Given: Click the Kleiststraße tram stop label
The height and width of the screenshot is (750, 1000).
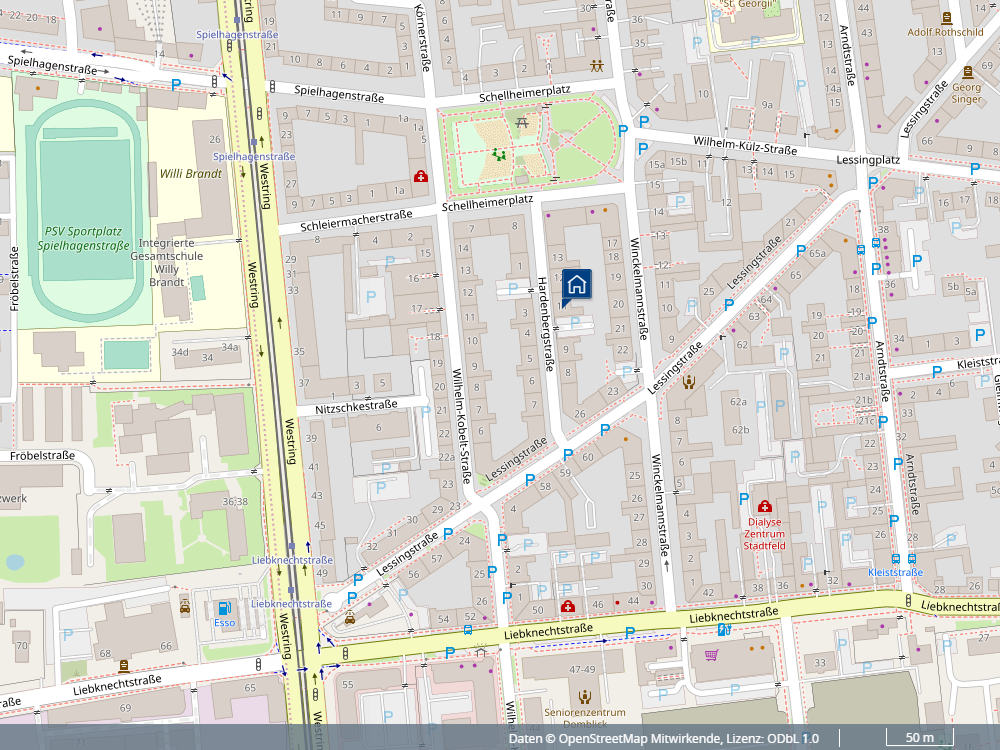Looking at the screenshot, I should tap(895, 573).
